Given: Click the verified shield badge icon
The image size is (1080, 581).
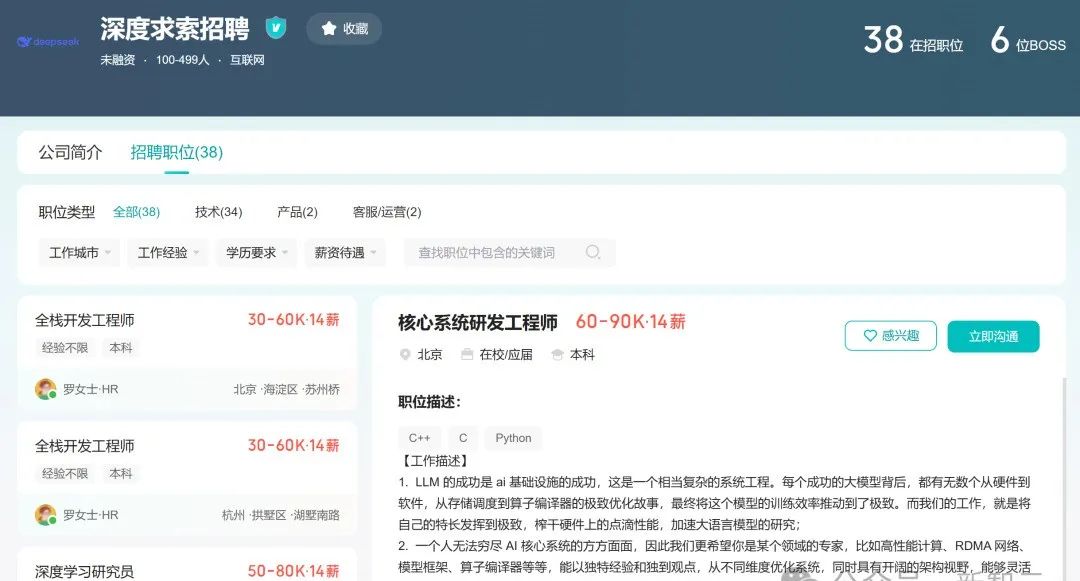Looking at the screenshot, I should tap(276, 28).
